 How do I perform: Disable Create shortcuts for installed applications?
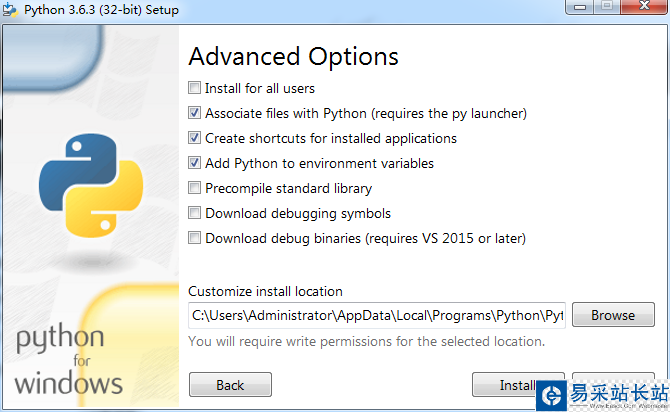195,138
